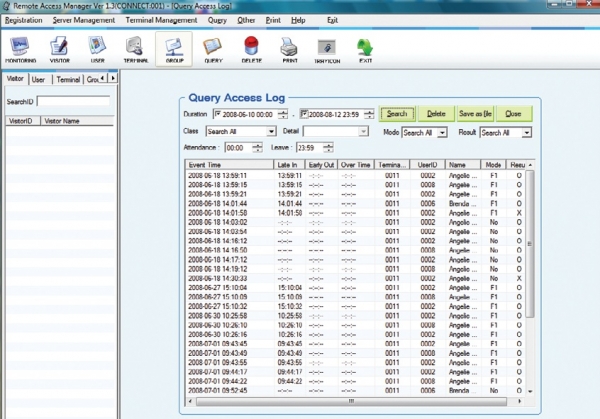This screenshot has height=419, width=600.
Task: Open the Terminal toolbar icon
Action: (136, 47)
